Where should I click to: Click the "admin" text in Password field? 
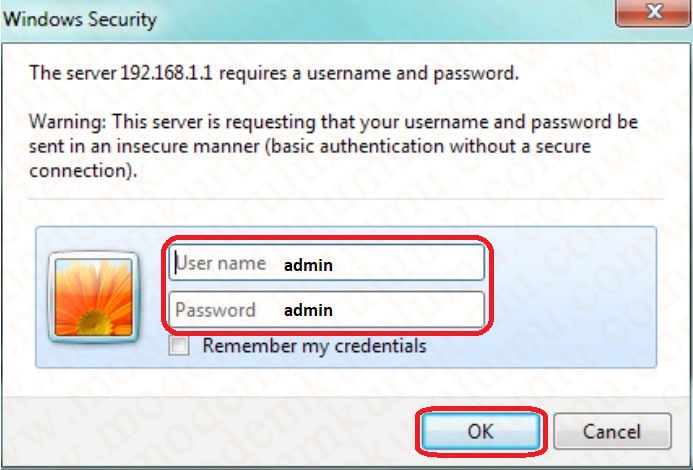coord(308,310)
